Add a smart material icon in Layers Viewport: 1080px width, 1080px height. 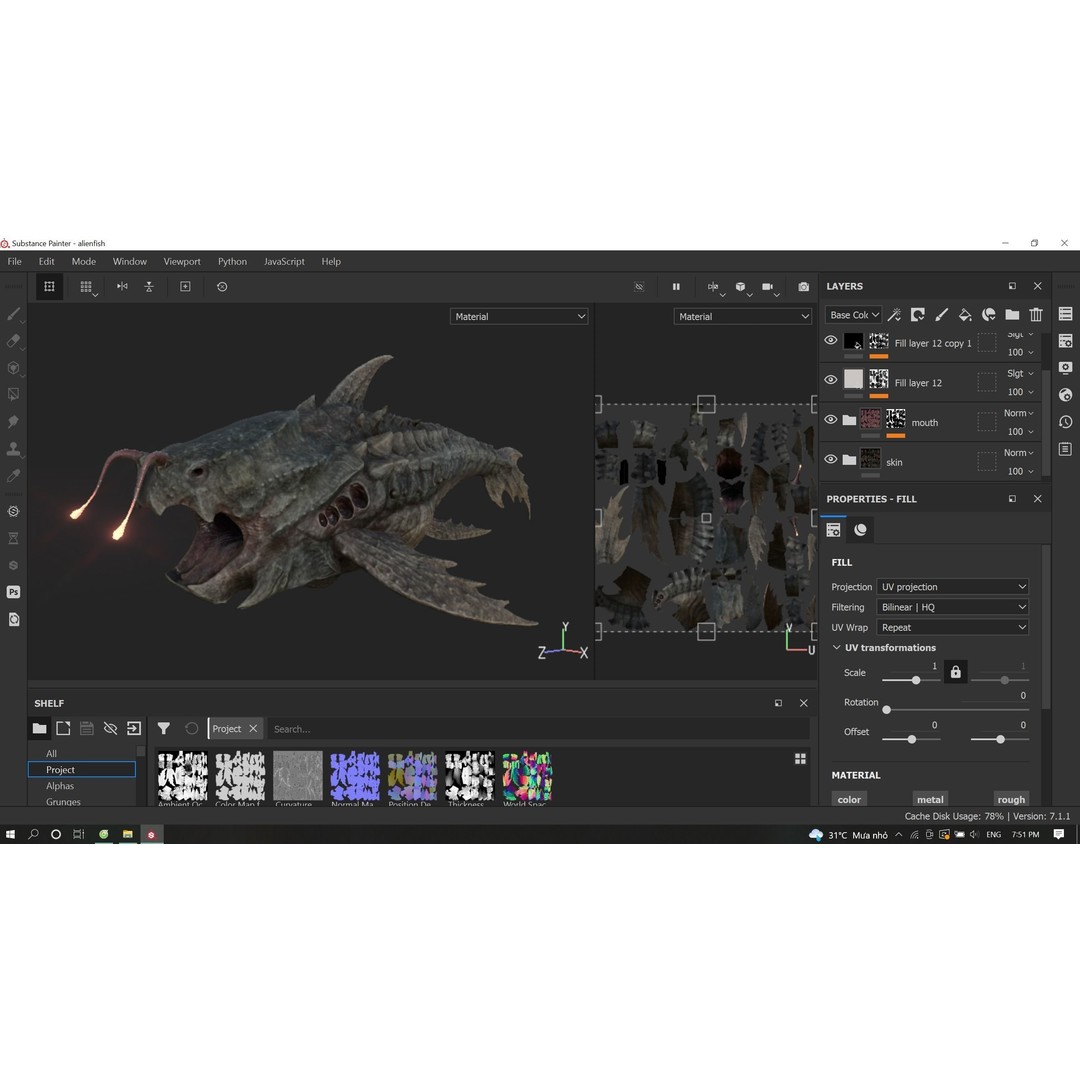pos(988,315)
